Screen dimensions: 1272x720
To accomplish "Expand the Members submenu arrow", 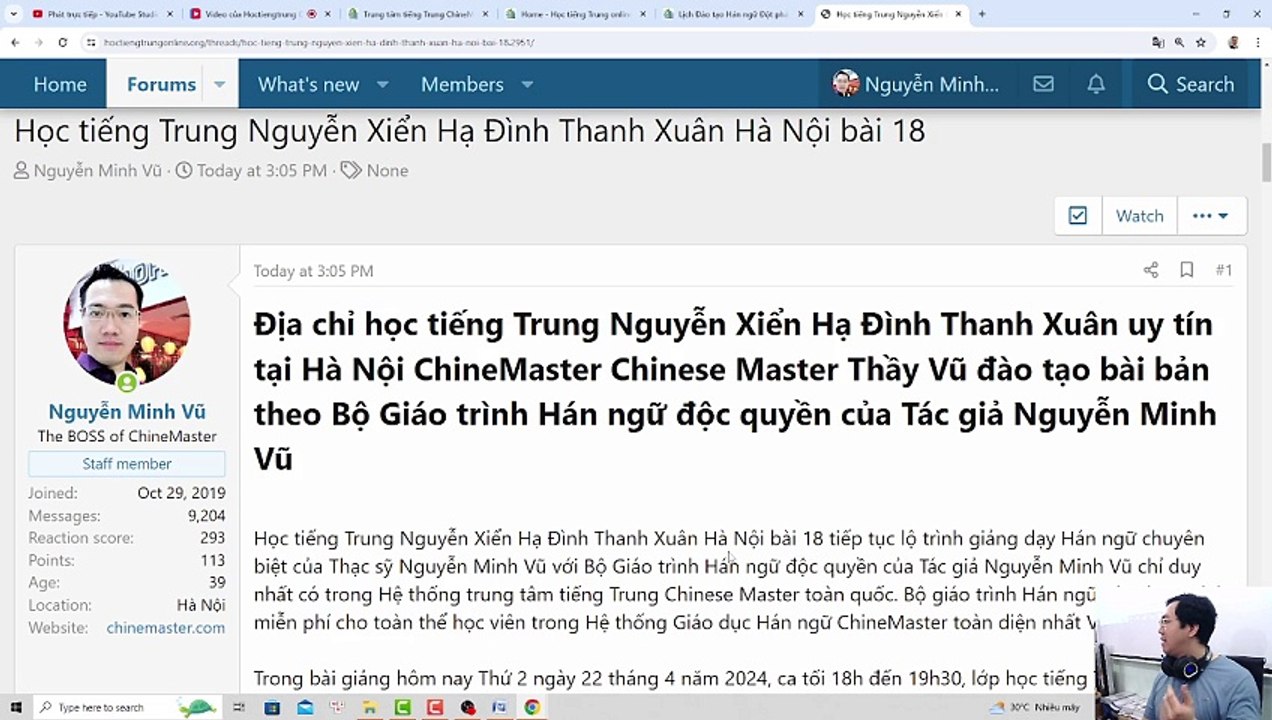I will pyautogui.click(x=527, y=84).
